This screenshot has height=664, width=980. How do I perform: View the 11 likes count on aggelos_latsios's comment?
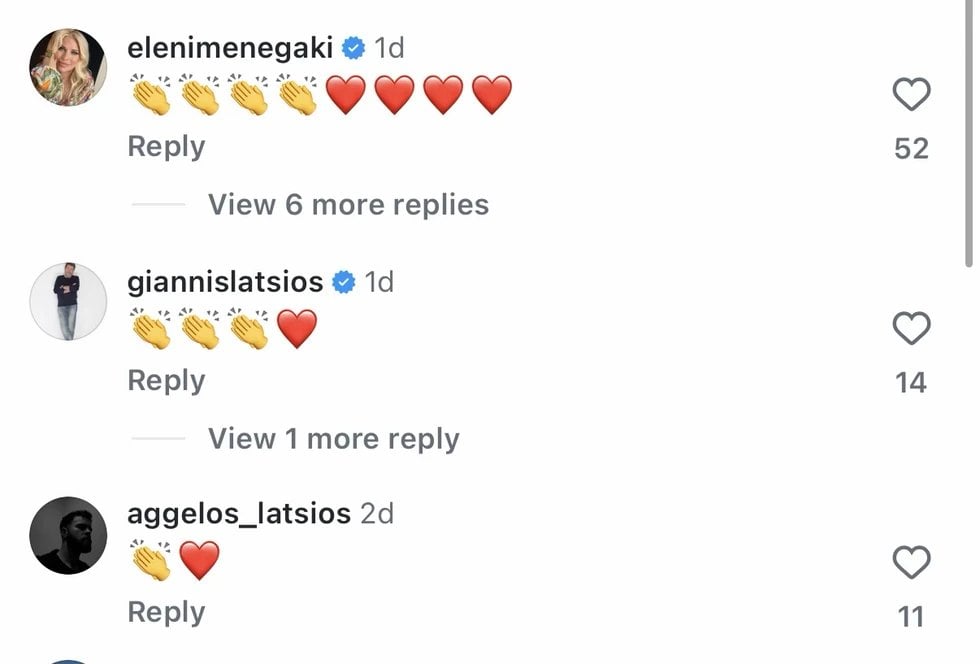click(x=911, y=617)
